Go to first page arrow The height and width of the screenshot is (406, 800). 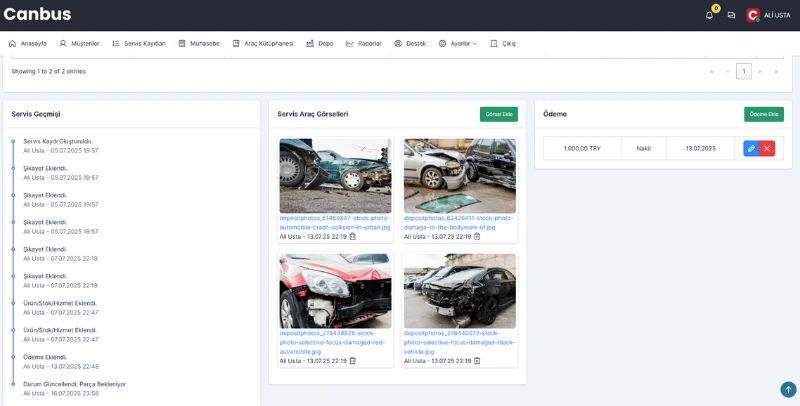(712, 71)
